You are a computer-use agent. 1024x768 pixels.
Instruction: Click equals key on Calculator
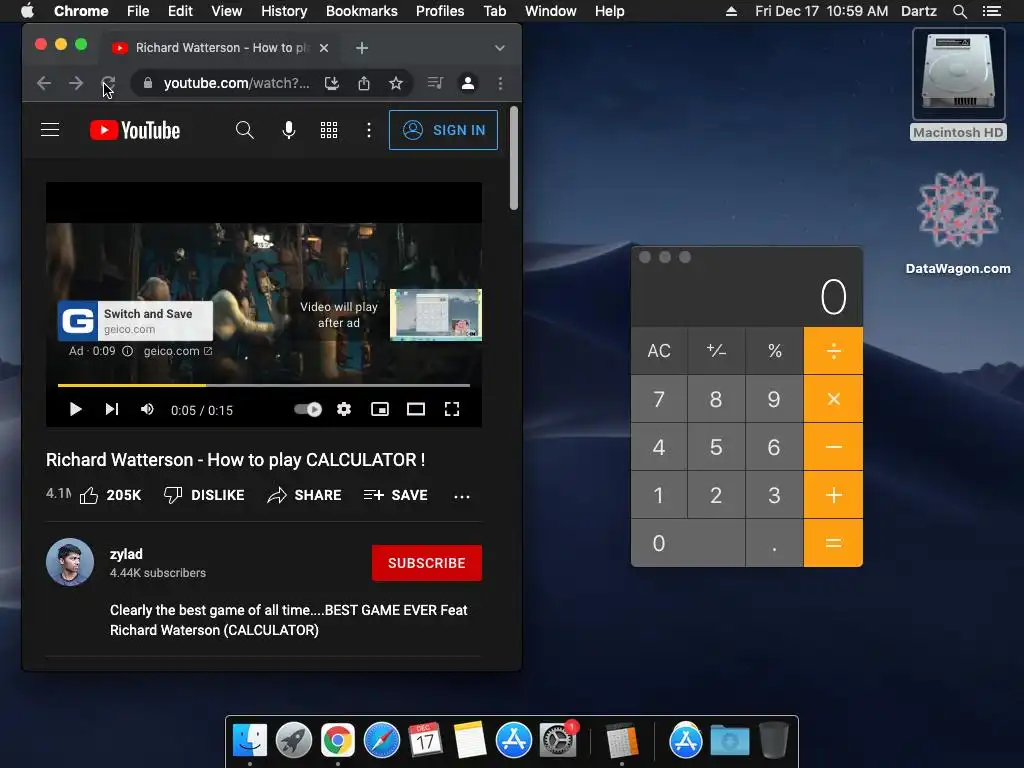coord(833,543)
